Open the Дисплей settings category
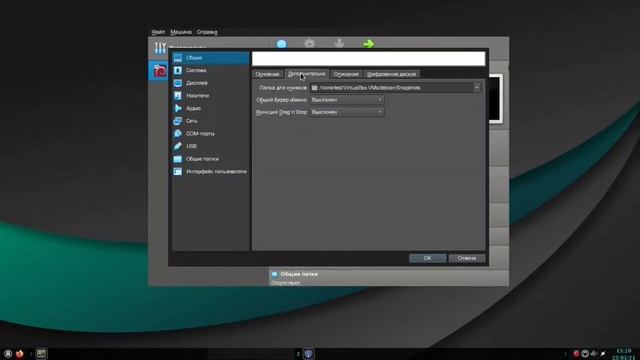Viewport: 640px width, 360px height. [210, 83]
